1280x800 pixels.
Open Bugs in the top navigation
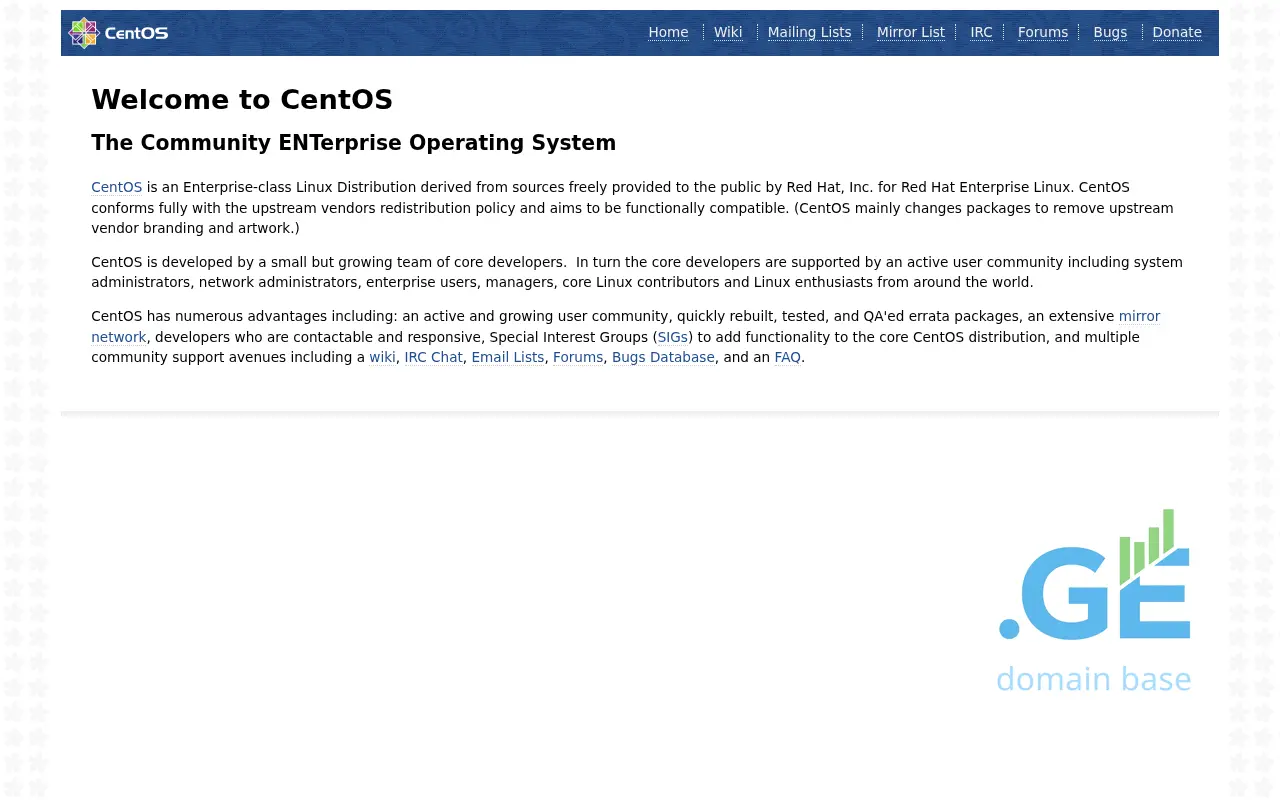[1110, 32]
